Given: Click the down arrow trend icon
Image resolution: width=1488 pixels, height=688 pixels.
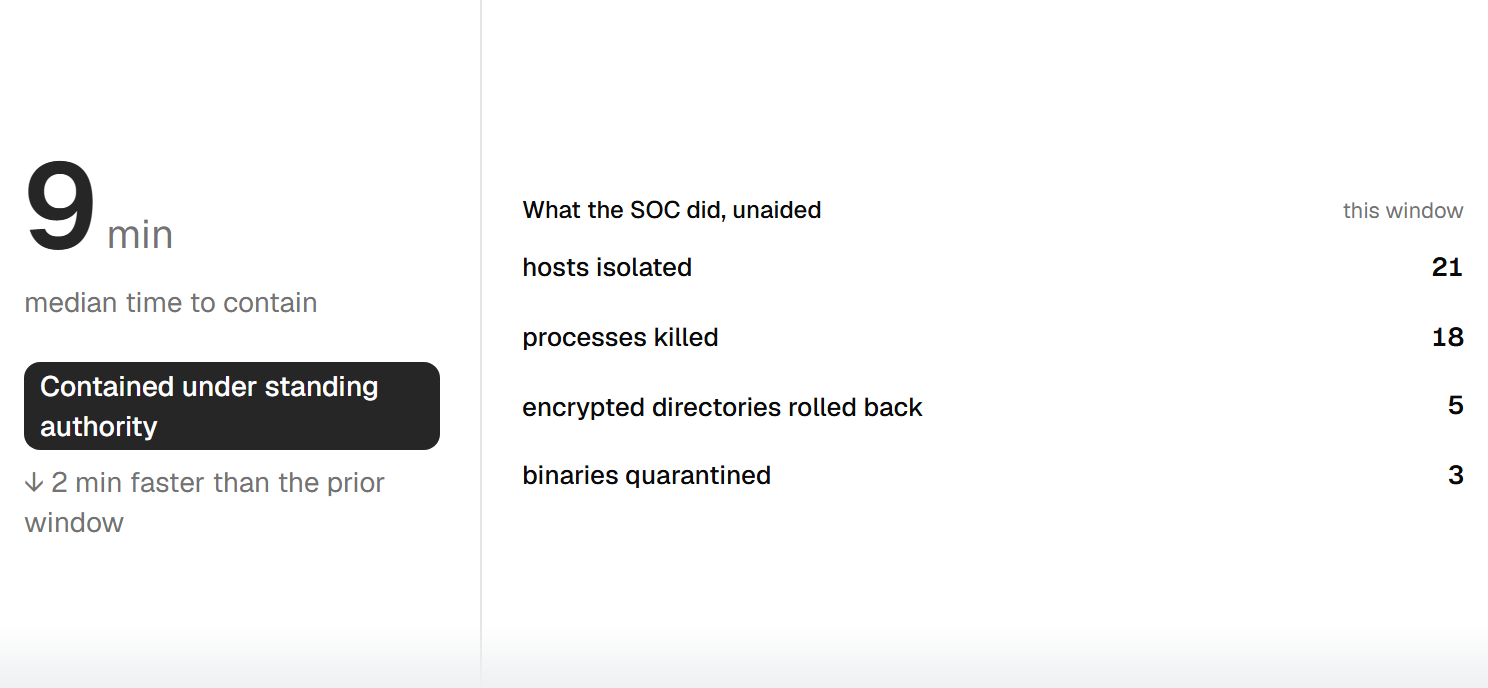Looking at the screenshot, I should click(34, 483).
